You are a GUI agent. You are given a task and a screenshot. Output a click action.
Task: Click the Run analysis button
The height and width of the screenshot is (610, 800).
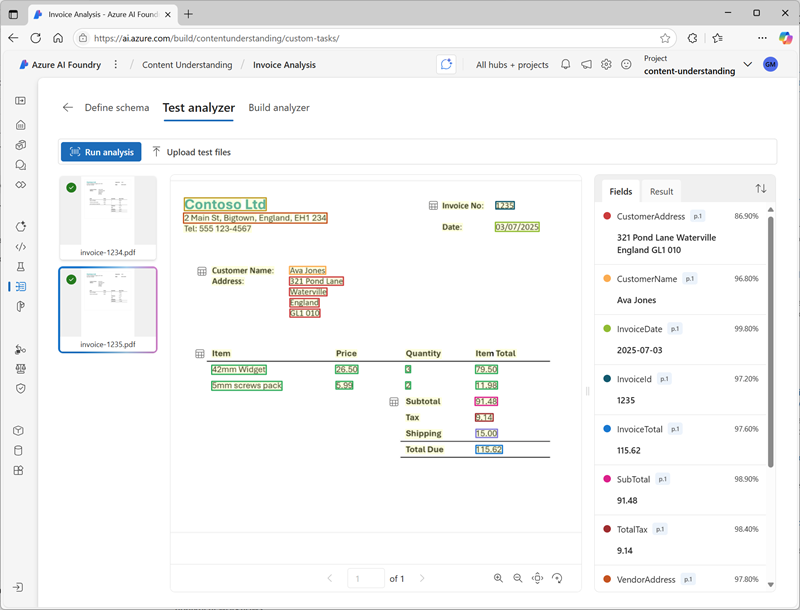click(101, 152)
